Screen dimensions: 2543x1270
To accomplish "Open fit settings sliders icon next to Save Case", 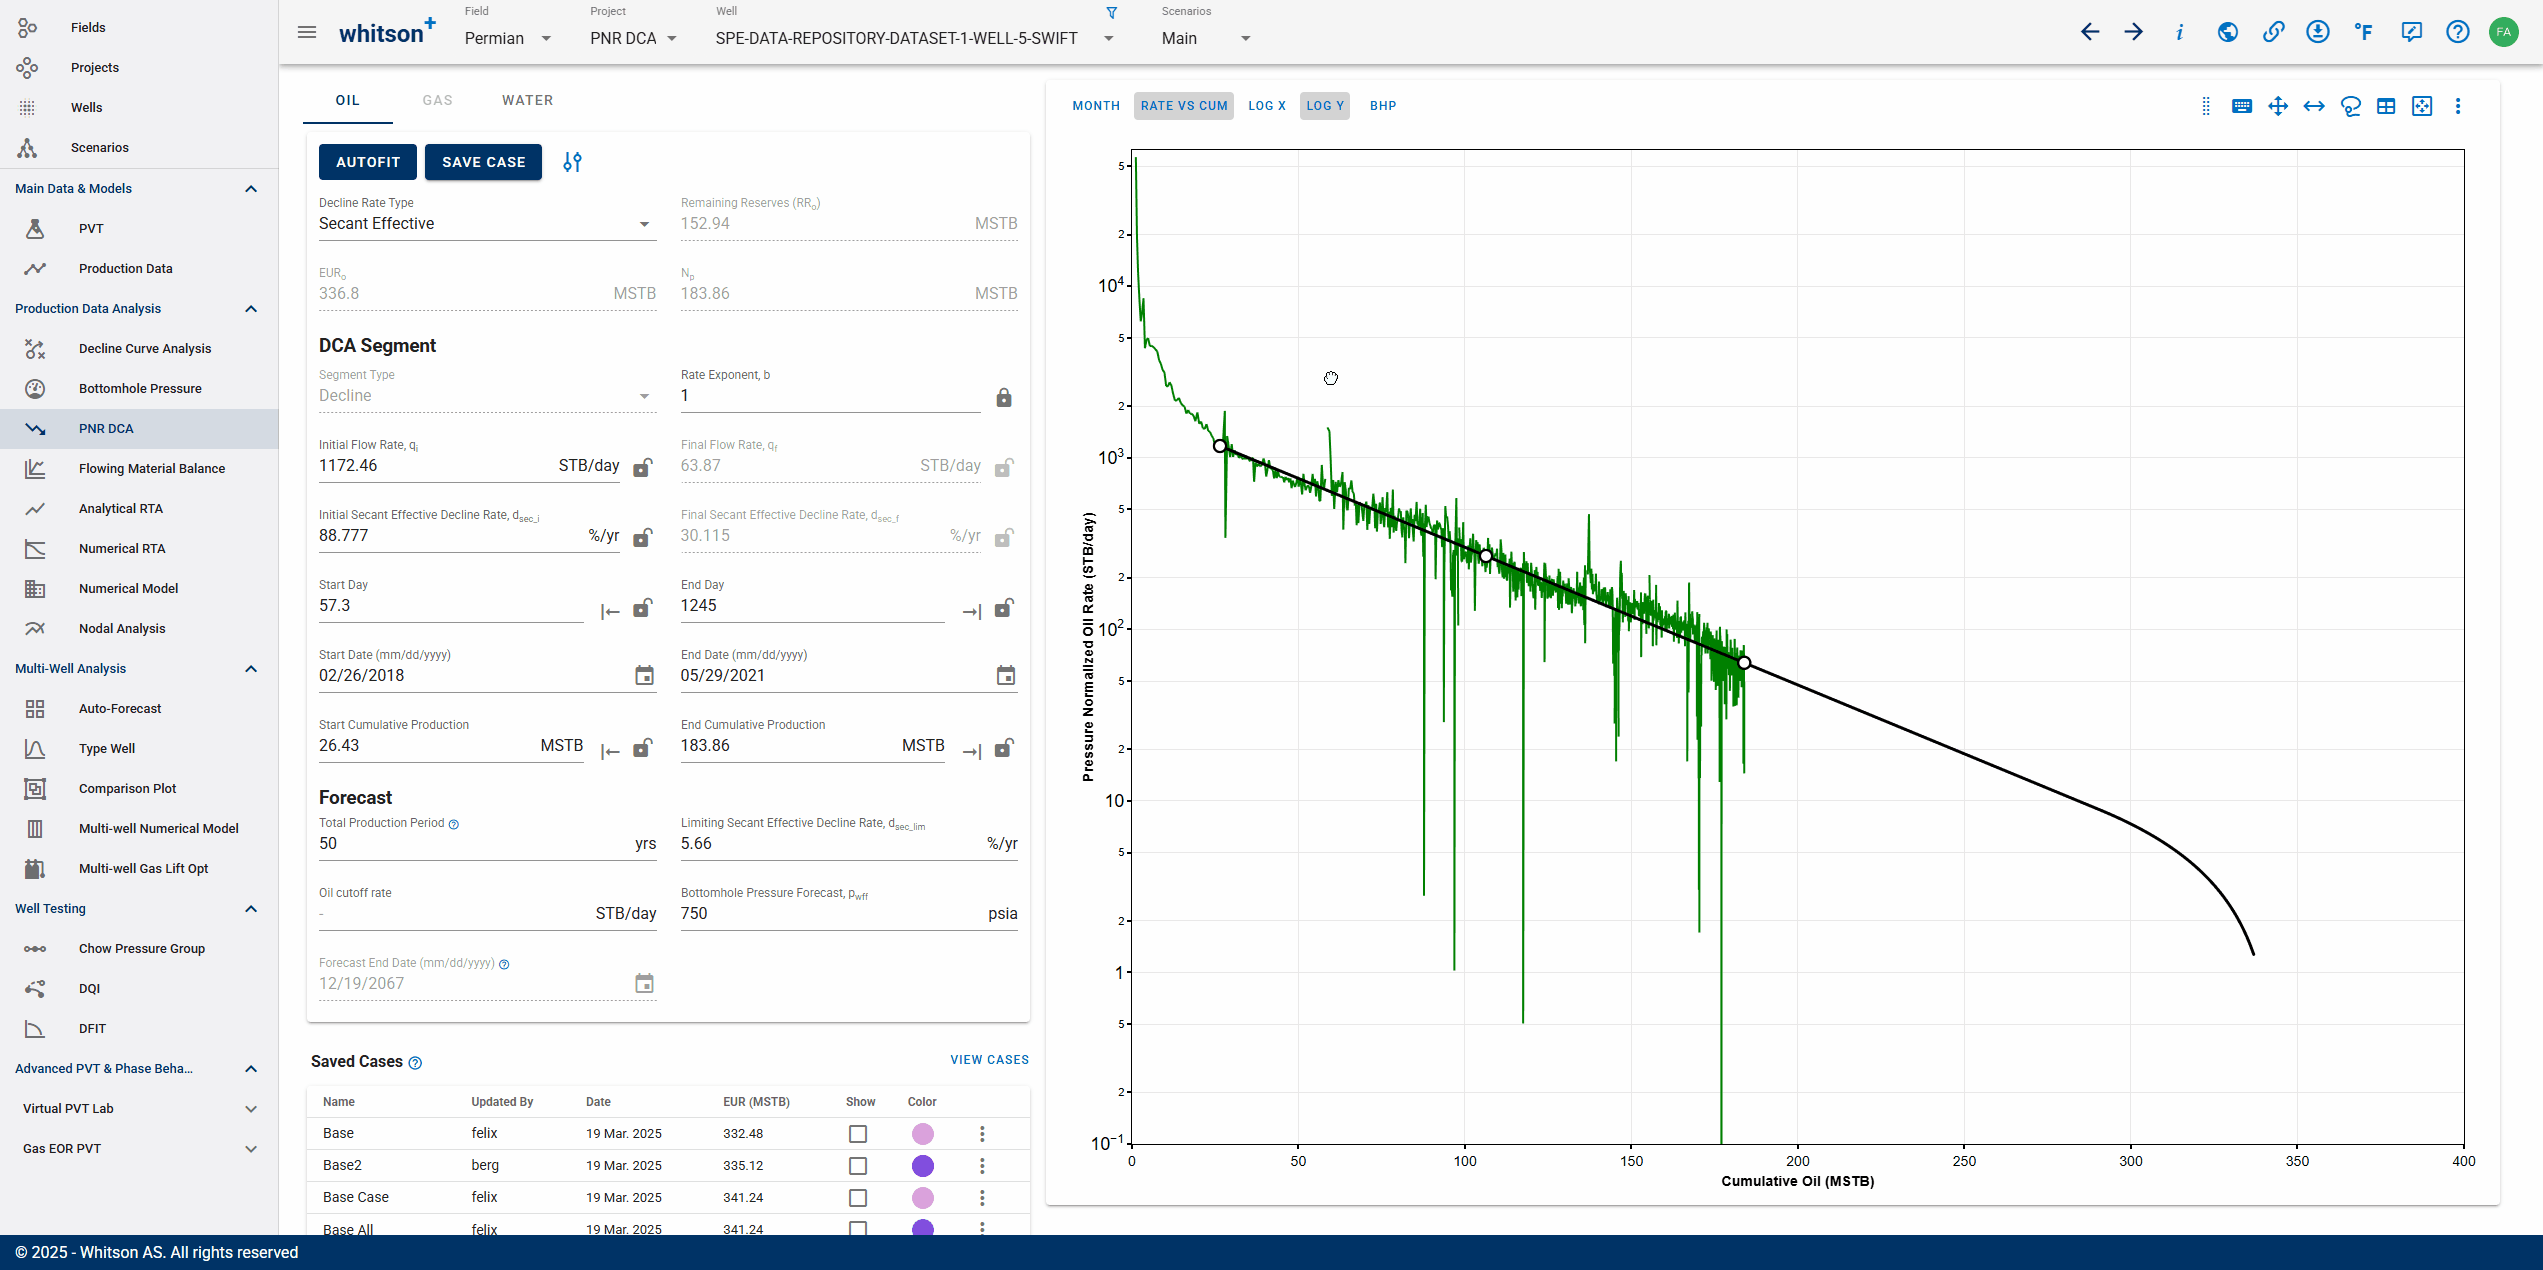I will tap(572, 162).
